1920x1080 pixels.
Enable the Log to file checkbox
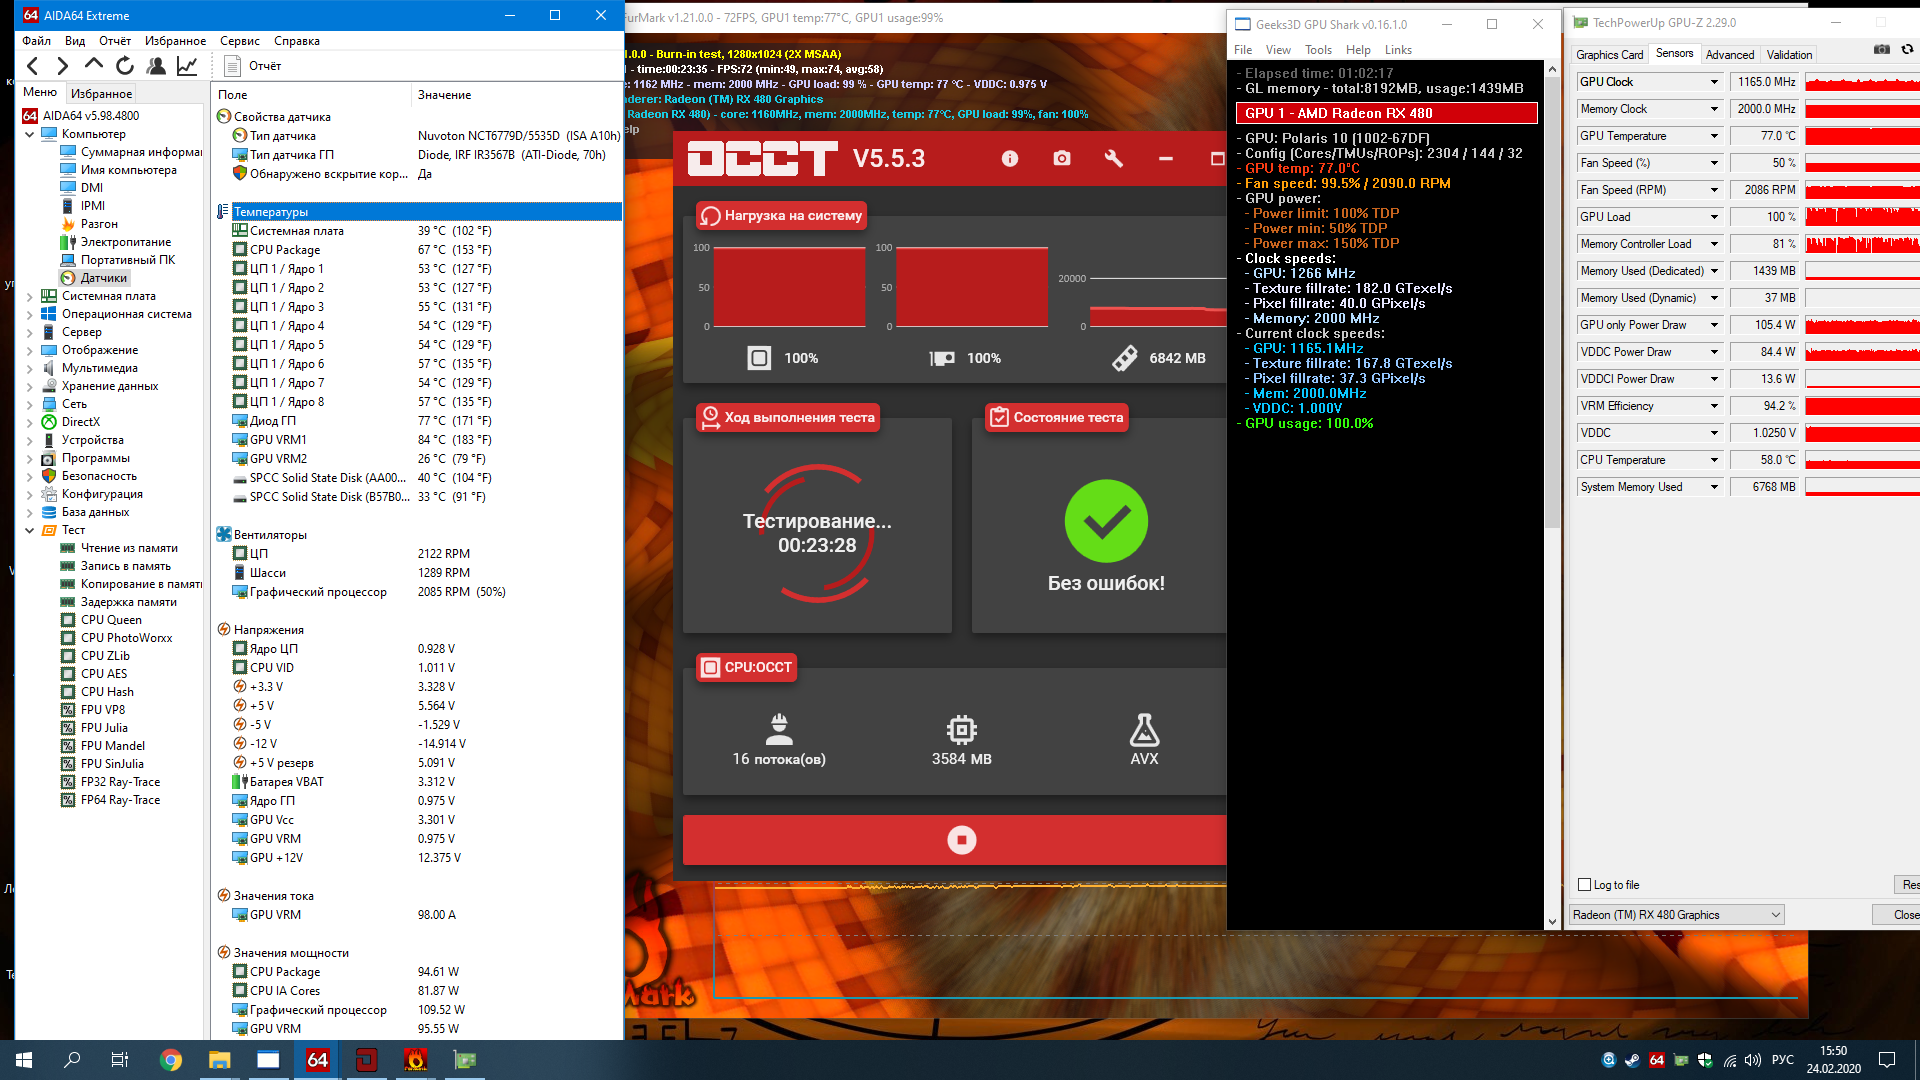[1584, 885]
